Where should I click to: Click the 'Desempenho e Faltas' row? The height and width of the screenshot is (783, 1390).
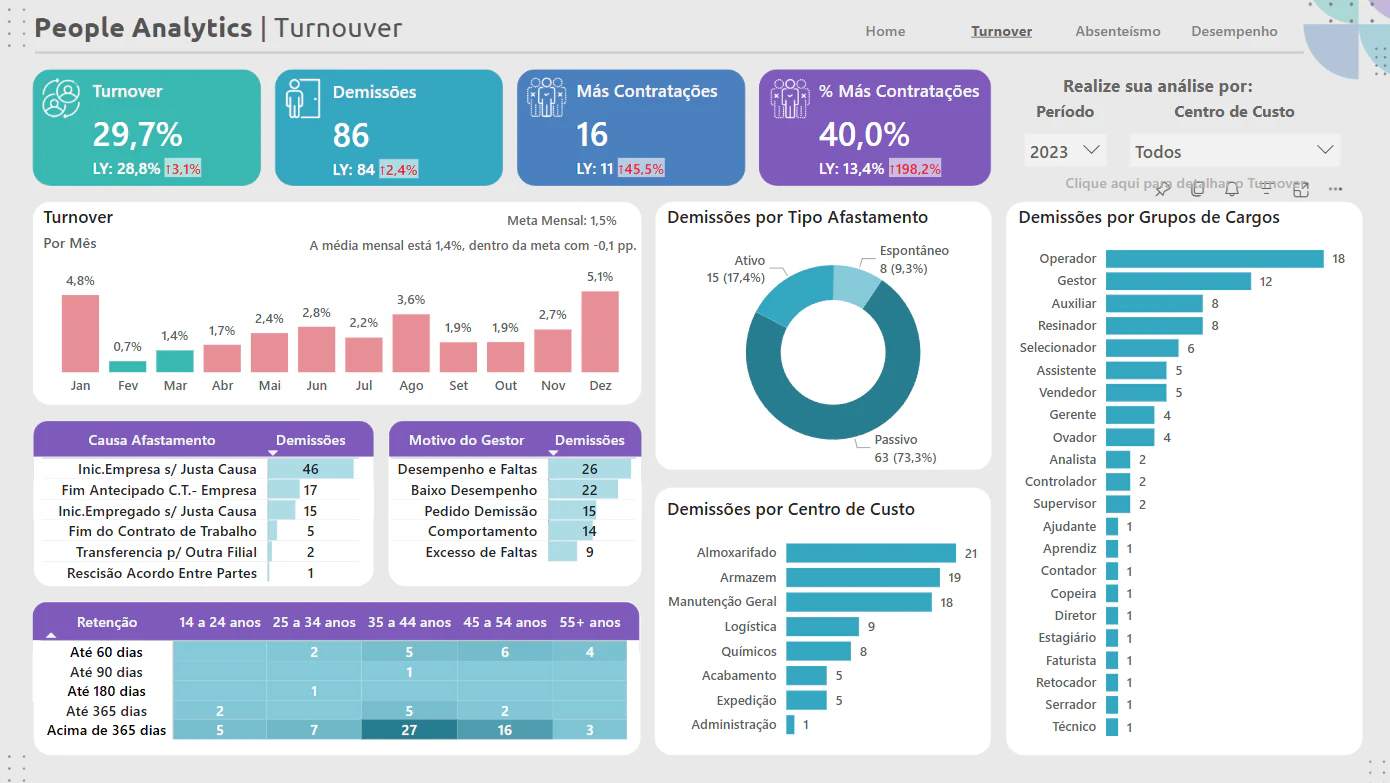point(514,469)
